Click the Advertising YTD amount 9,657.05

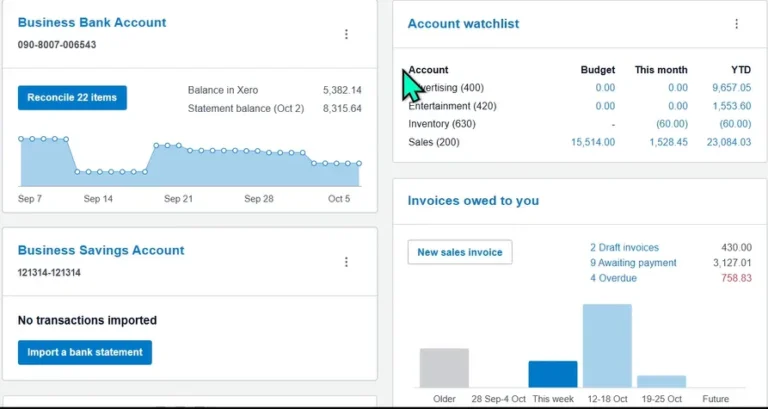click(x=730, y=88)
